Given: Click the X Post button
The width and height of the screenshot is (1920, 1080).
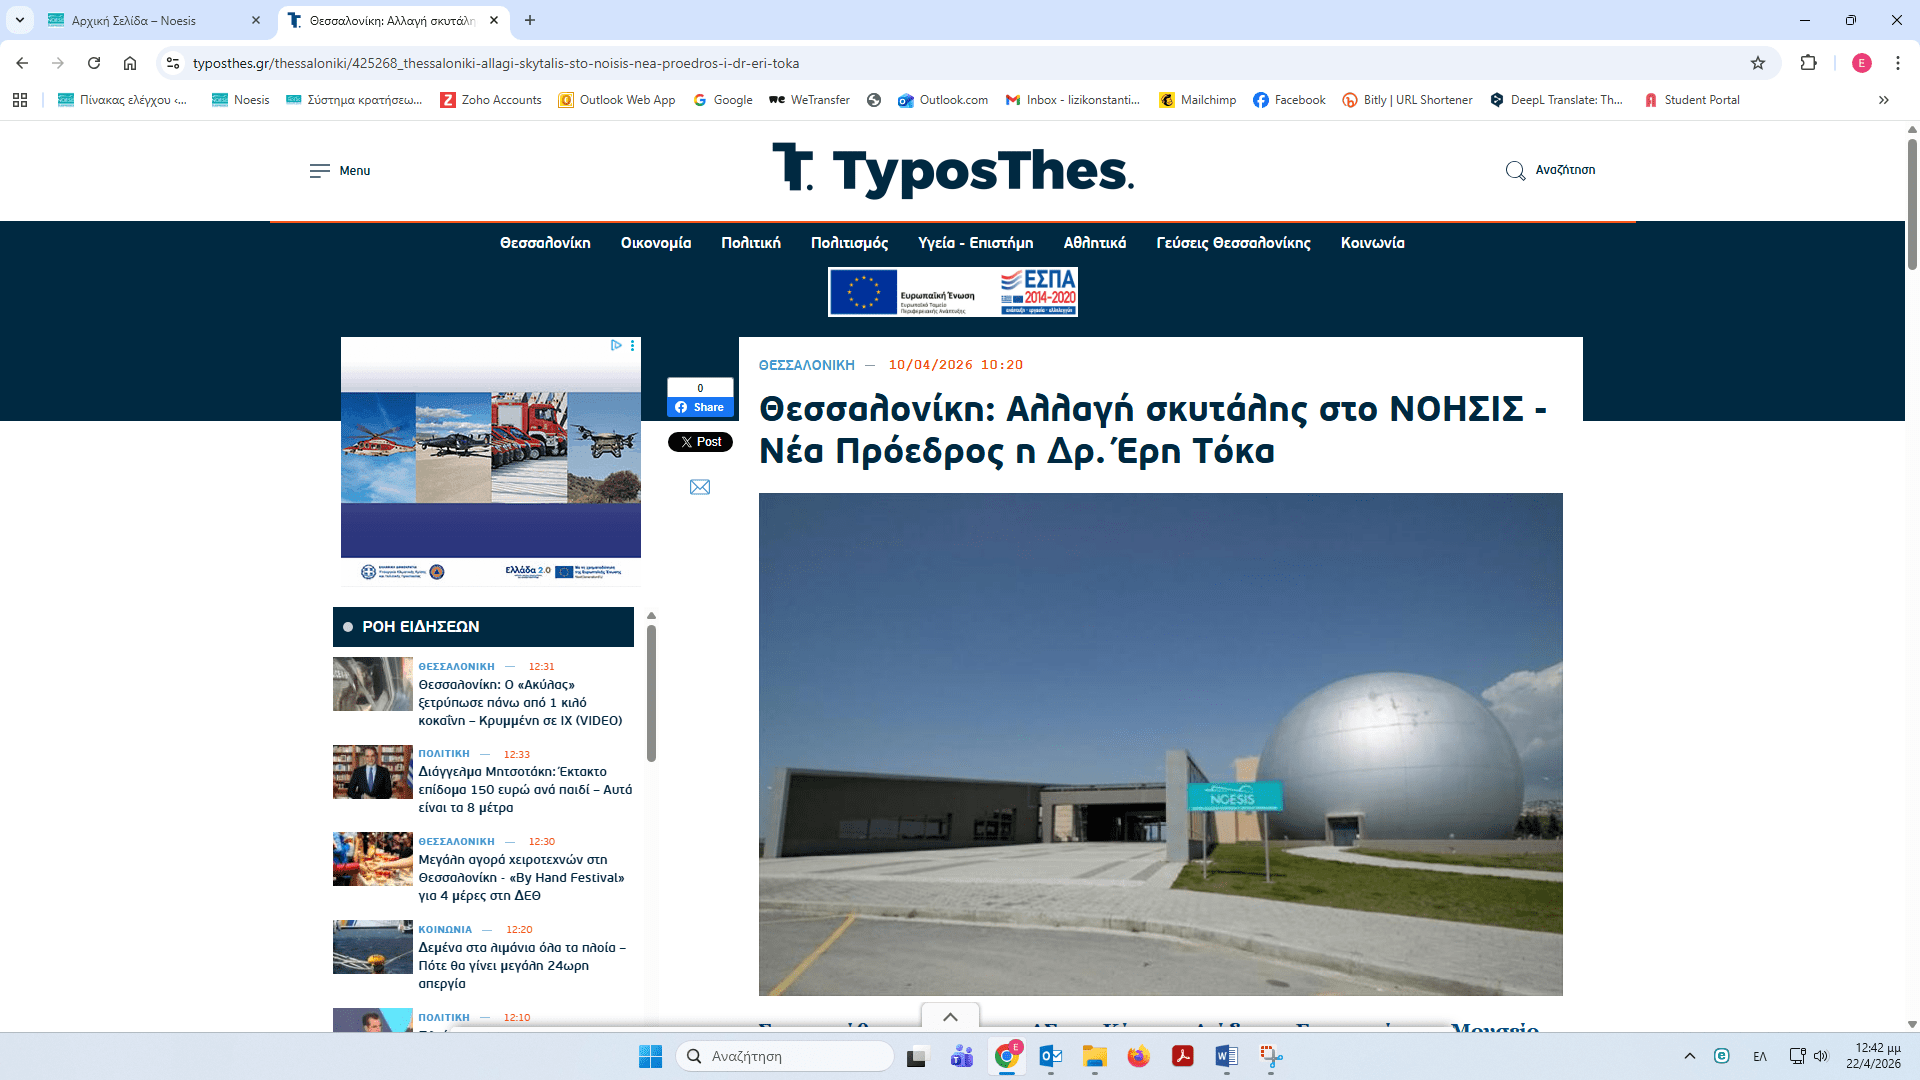Looking at the screenshot, I should [700, 442].
